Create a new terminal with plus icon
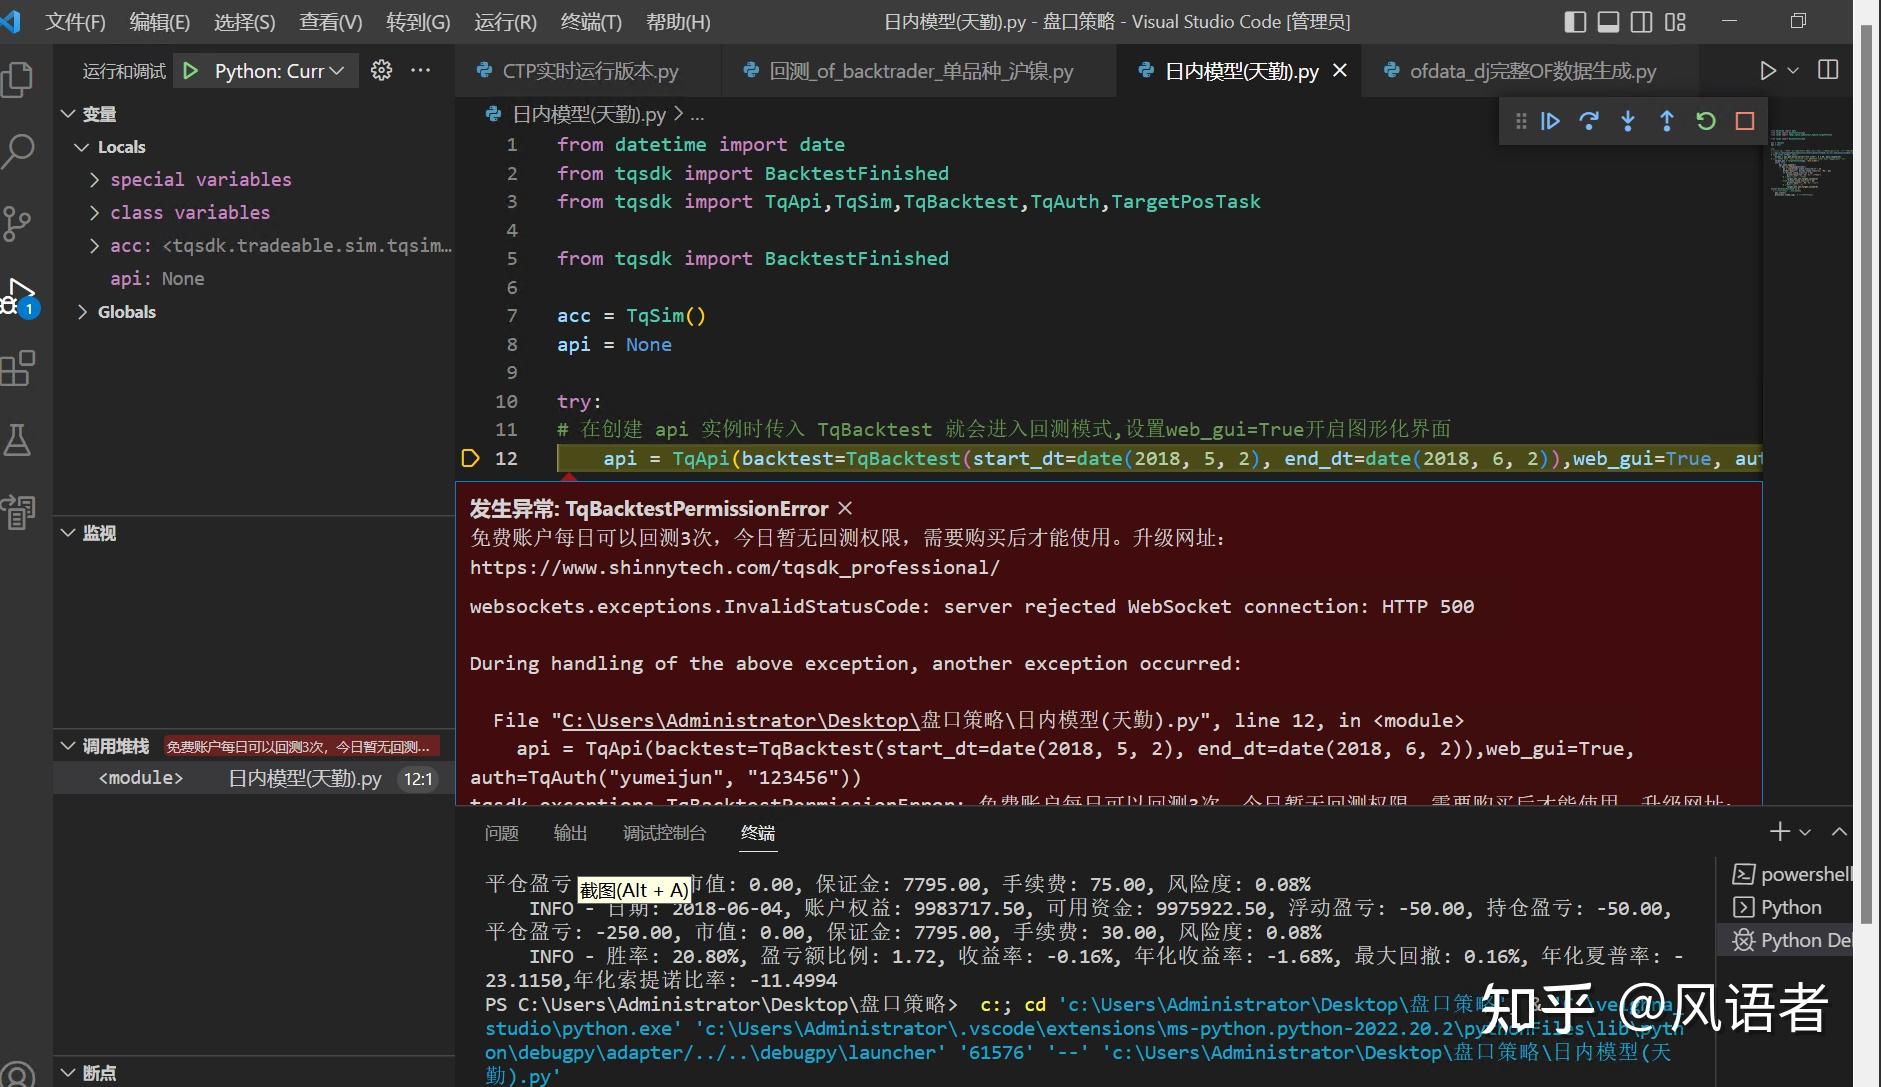The height and width of the screenshot is (1087, 1881). (1780, 831)
